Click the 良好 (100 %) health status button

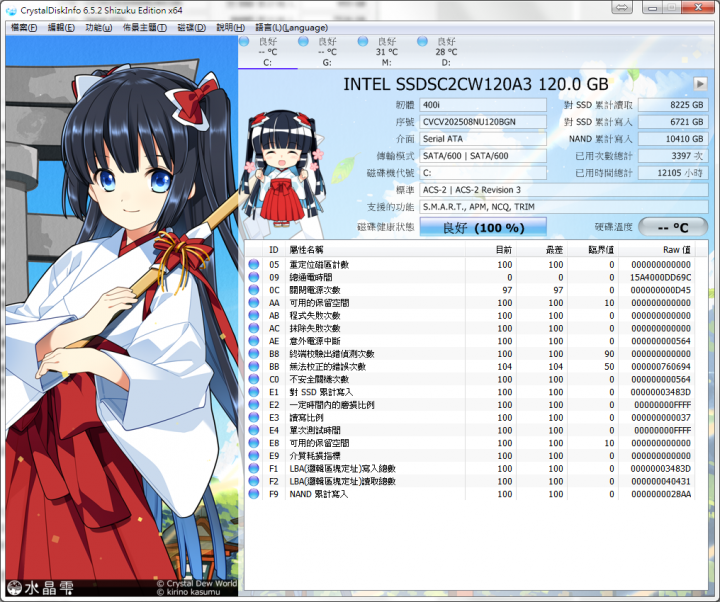click(x=483, y=227)
